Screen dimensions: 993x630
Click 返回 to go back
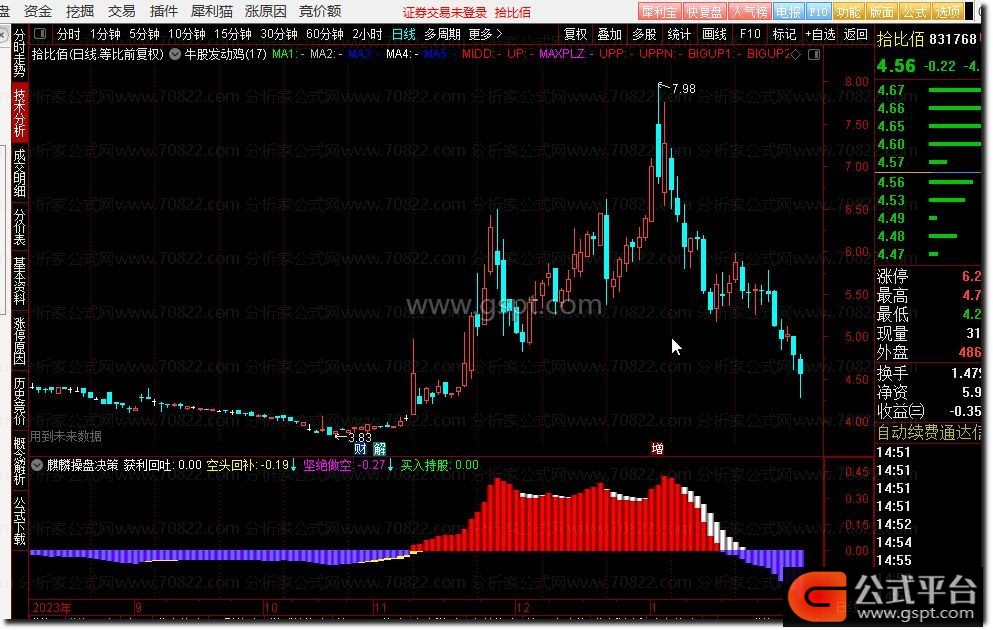pos(856,34)
